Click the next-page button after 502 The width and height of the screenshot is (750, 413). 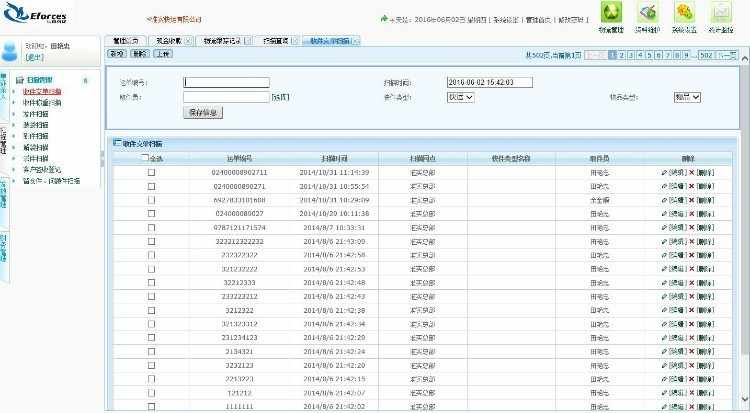[727, 55]
